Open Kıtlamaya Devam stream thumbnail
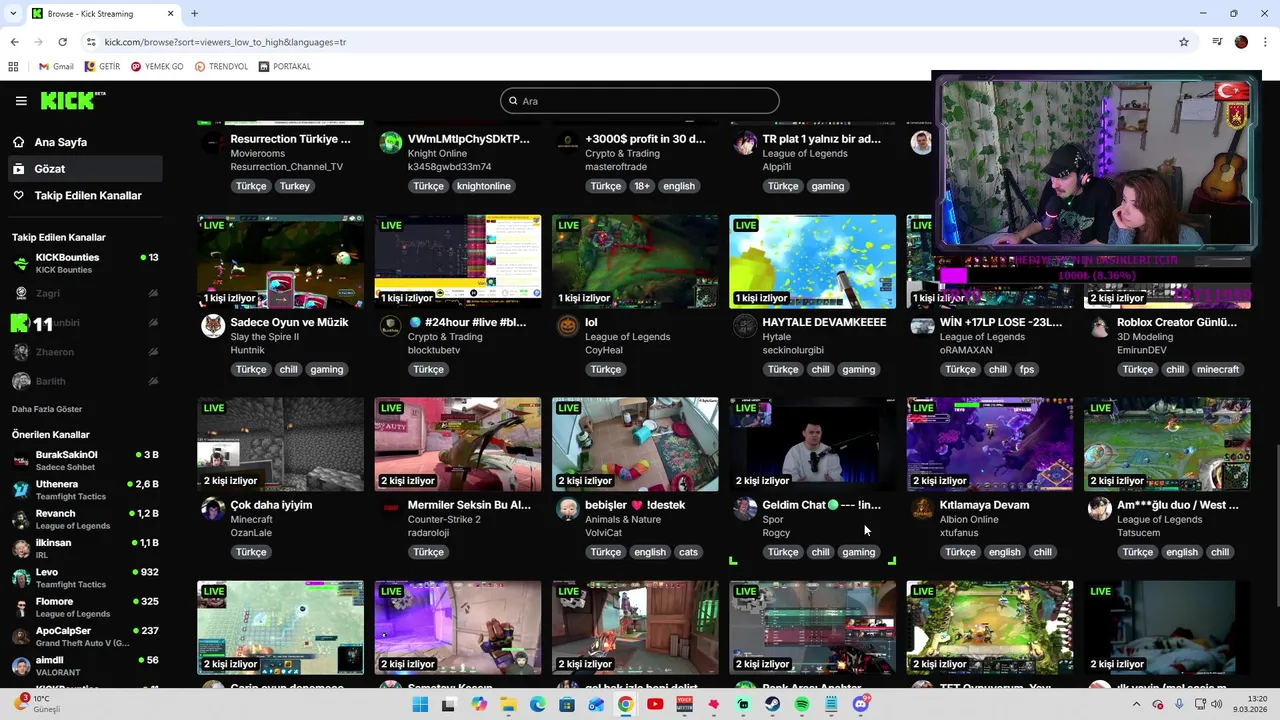Image resolution: width=1280 pixels, height=720 pixels. (990, 444)
